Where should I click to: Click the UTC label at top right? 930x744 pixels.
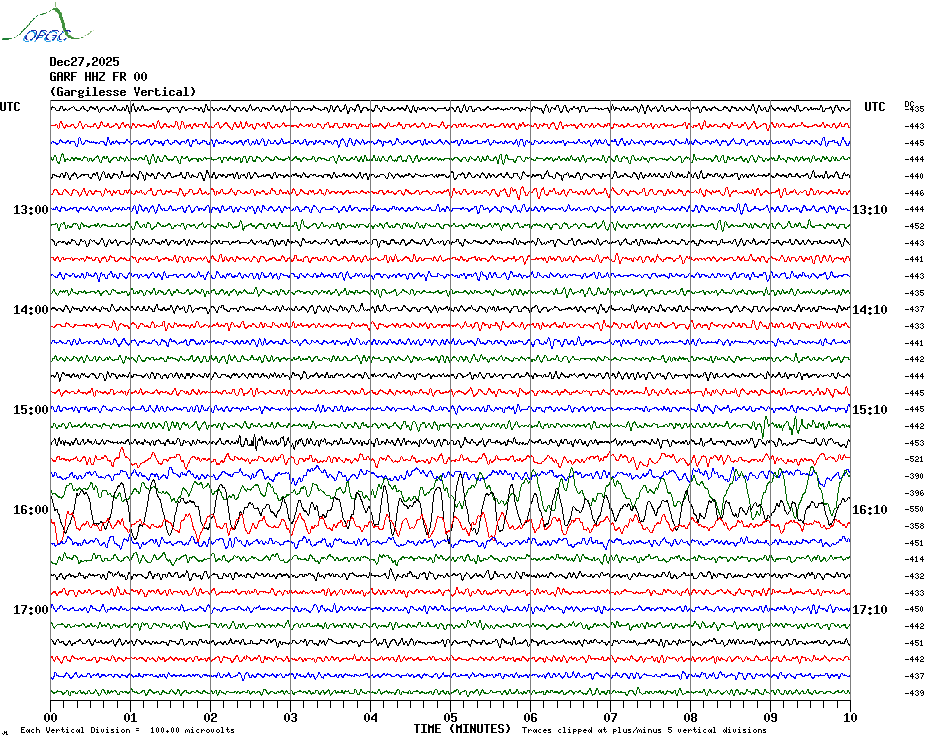875,107
